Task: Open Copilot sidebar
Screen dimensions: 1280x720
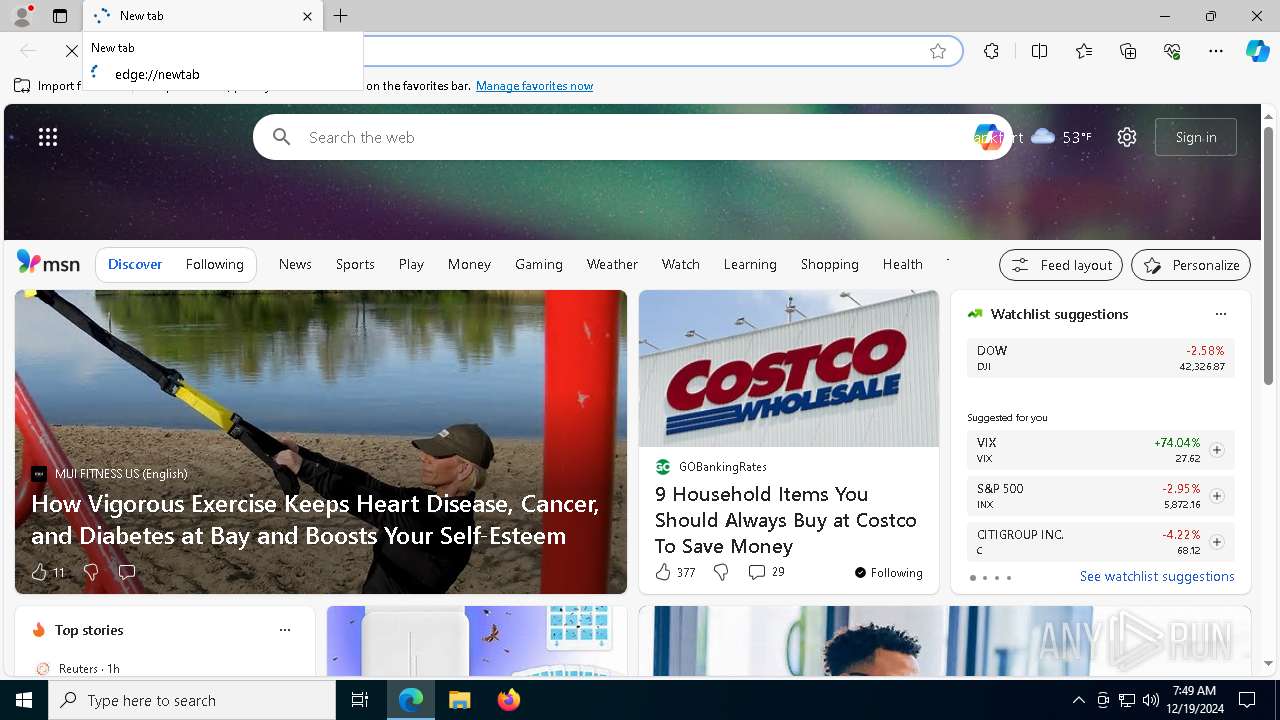Action: point(1257,51)
